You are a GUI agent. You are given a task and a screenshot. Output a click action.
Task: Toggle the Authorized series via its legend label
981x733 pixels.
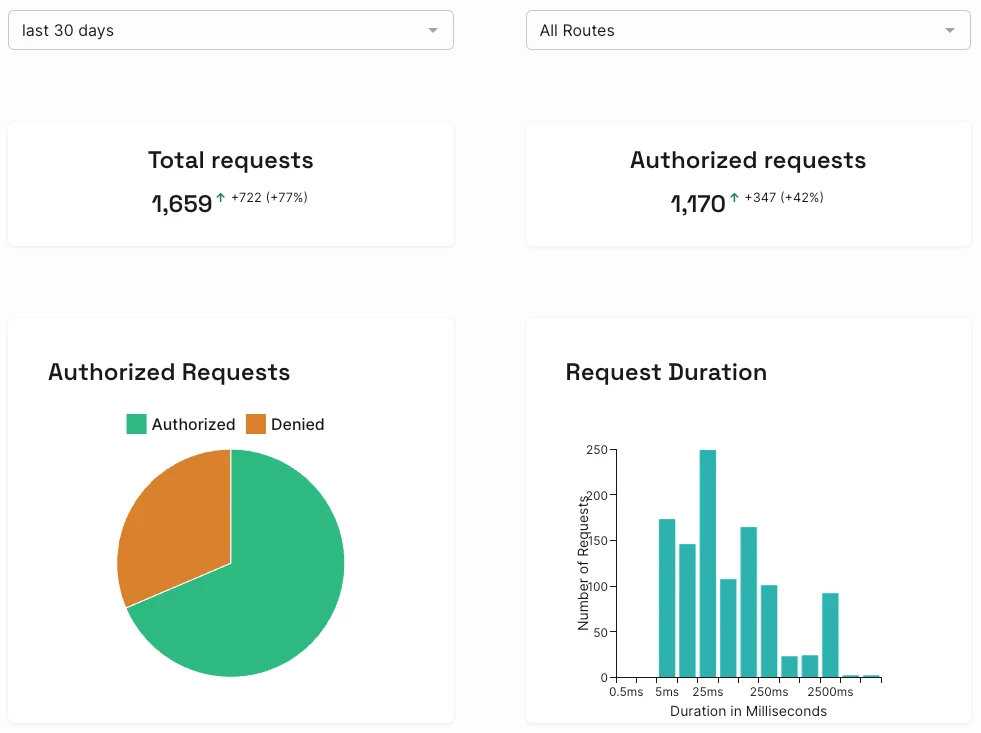(193, 424)
